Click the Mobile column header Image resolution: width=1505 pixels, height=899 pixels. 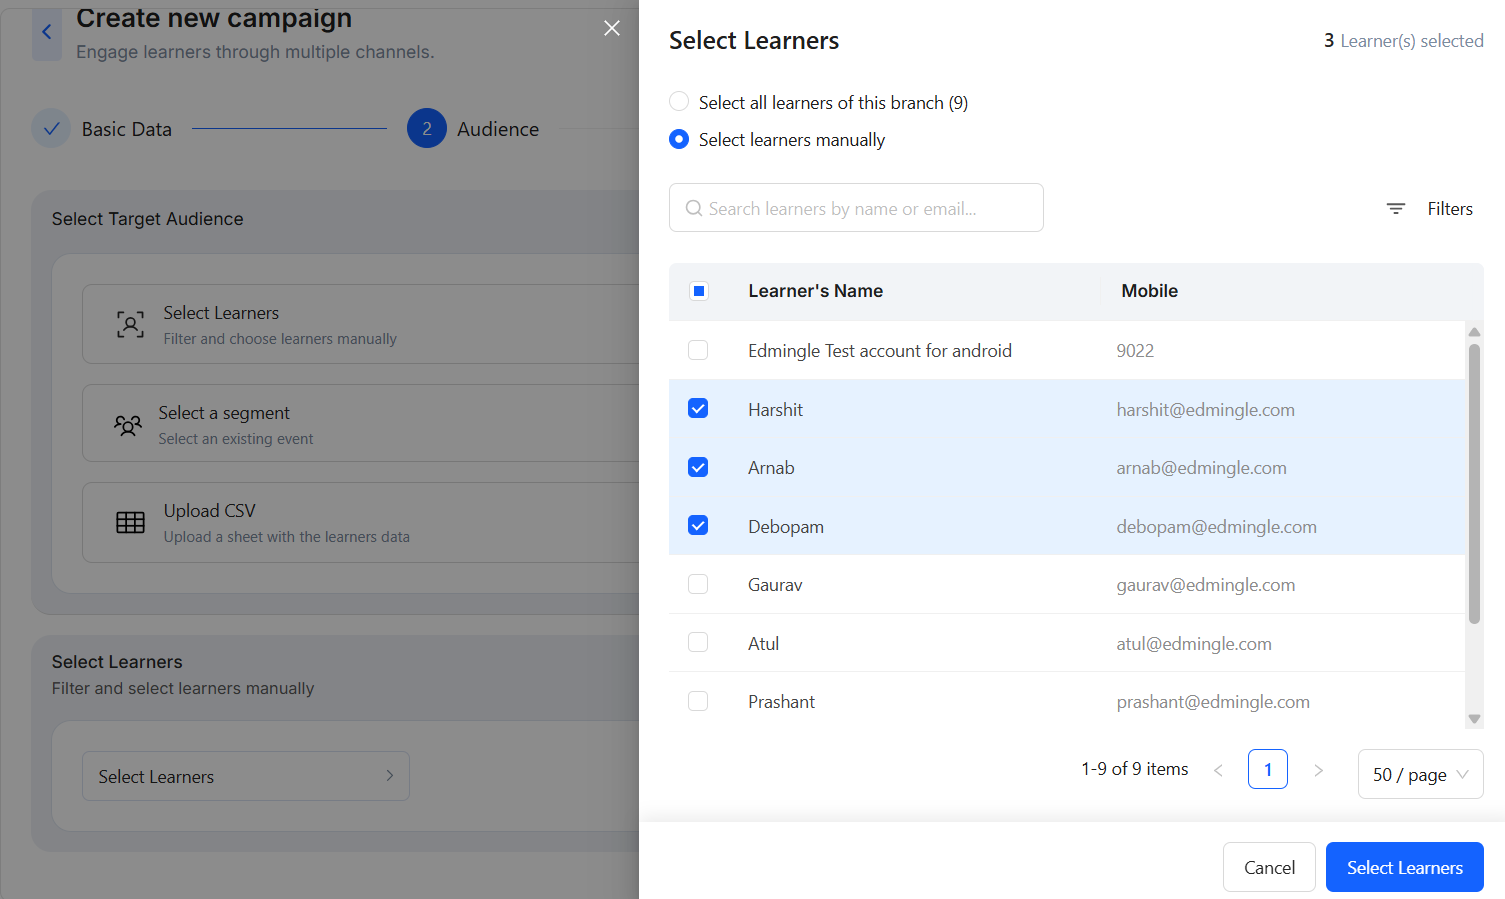tap(1149, 291)
